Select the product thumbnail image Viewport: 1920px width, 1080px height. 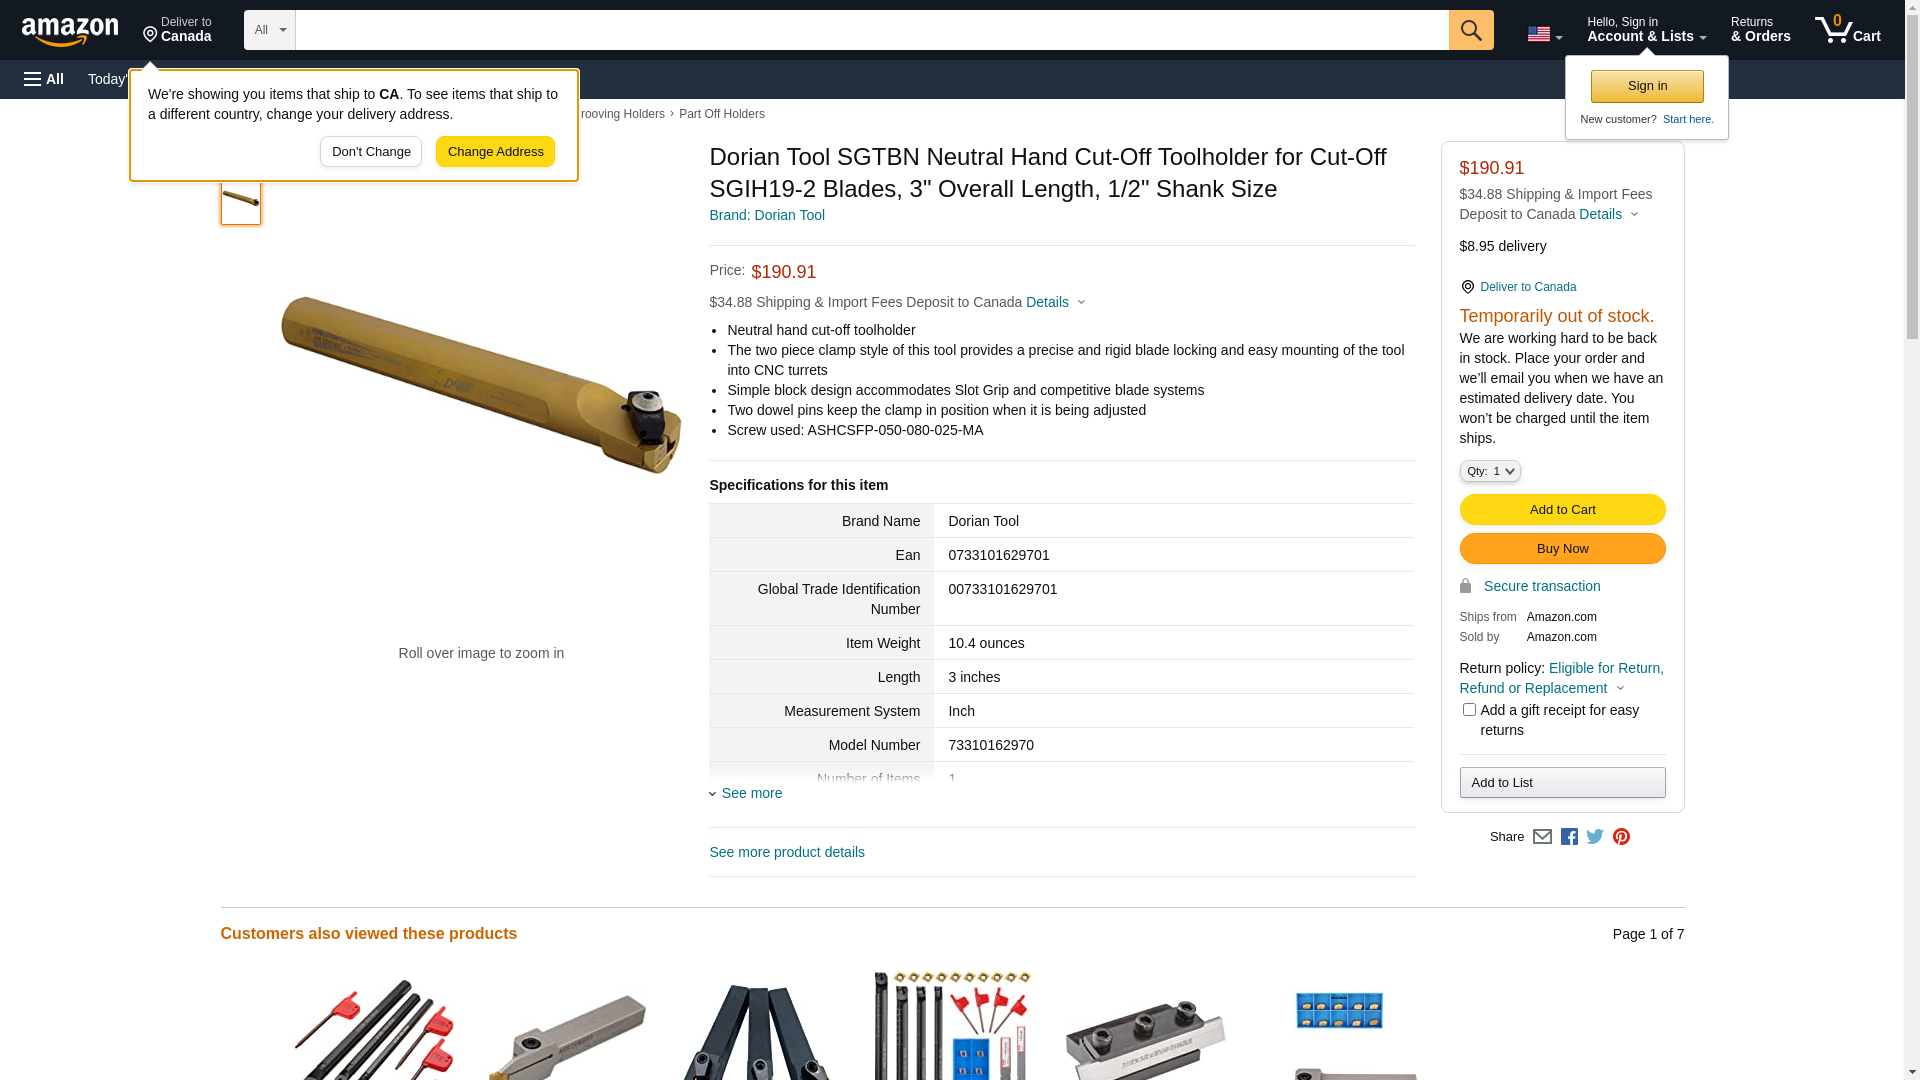click(x=241, y=202)
